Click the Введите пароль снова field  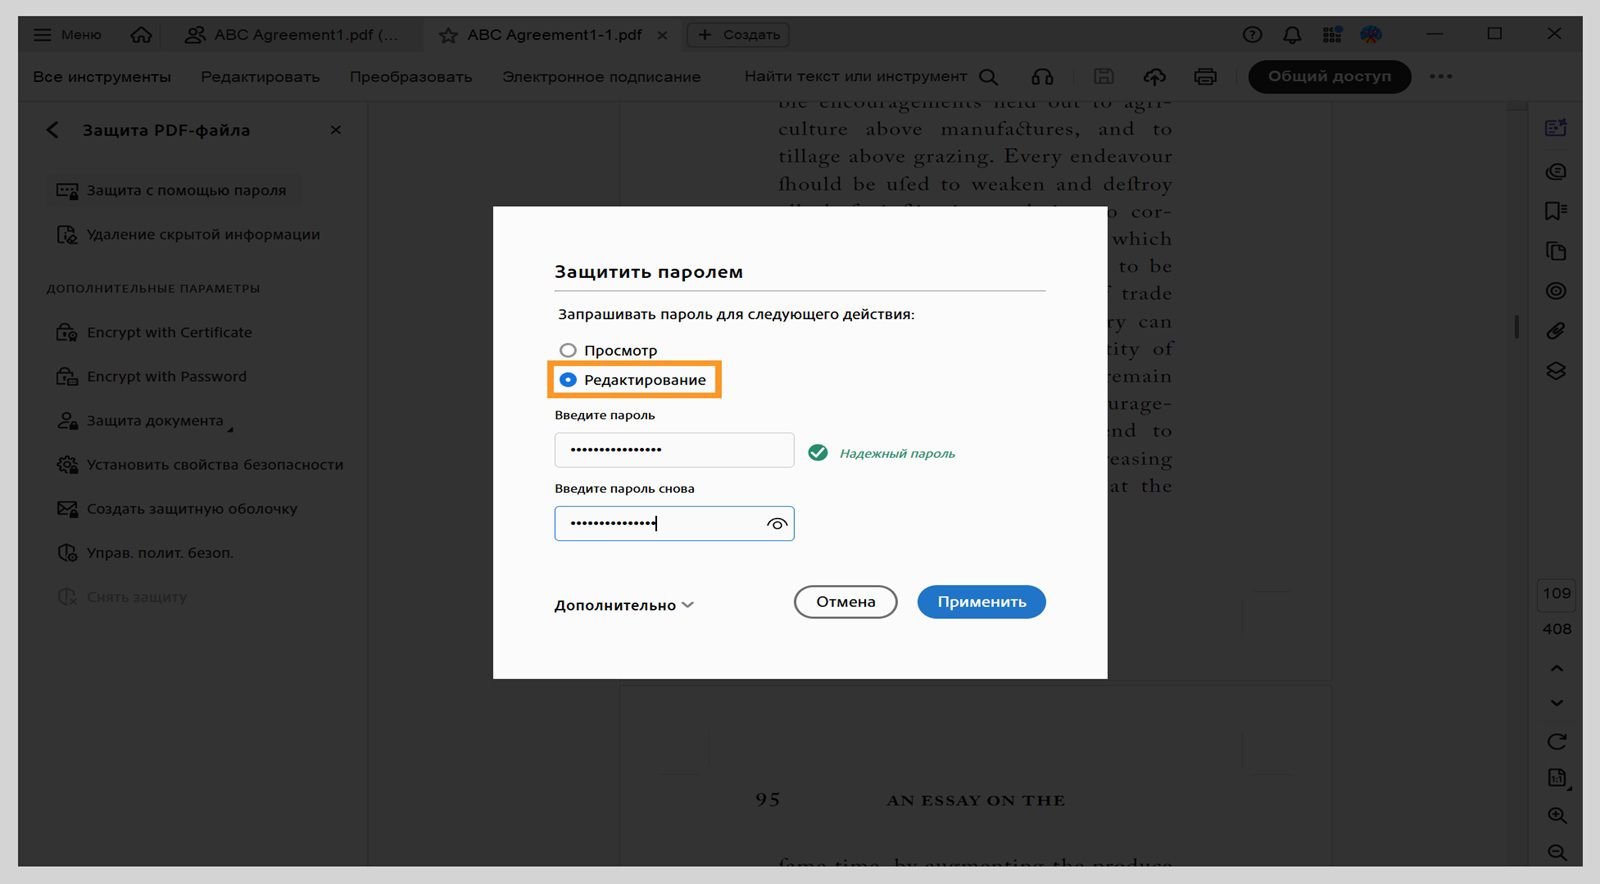[x=674, y=524]
